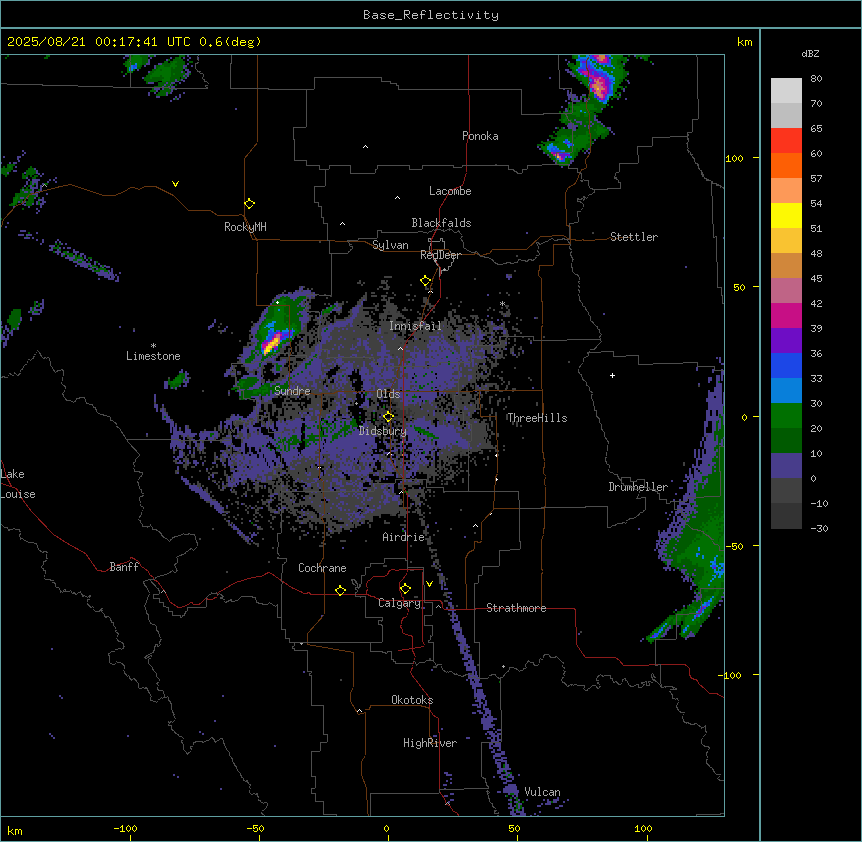Click the intense storm cell northwest of Sundre
Viewport: 862px width, 842px height.
[x=272, y=342]
